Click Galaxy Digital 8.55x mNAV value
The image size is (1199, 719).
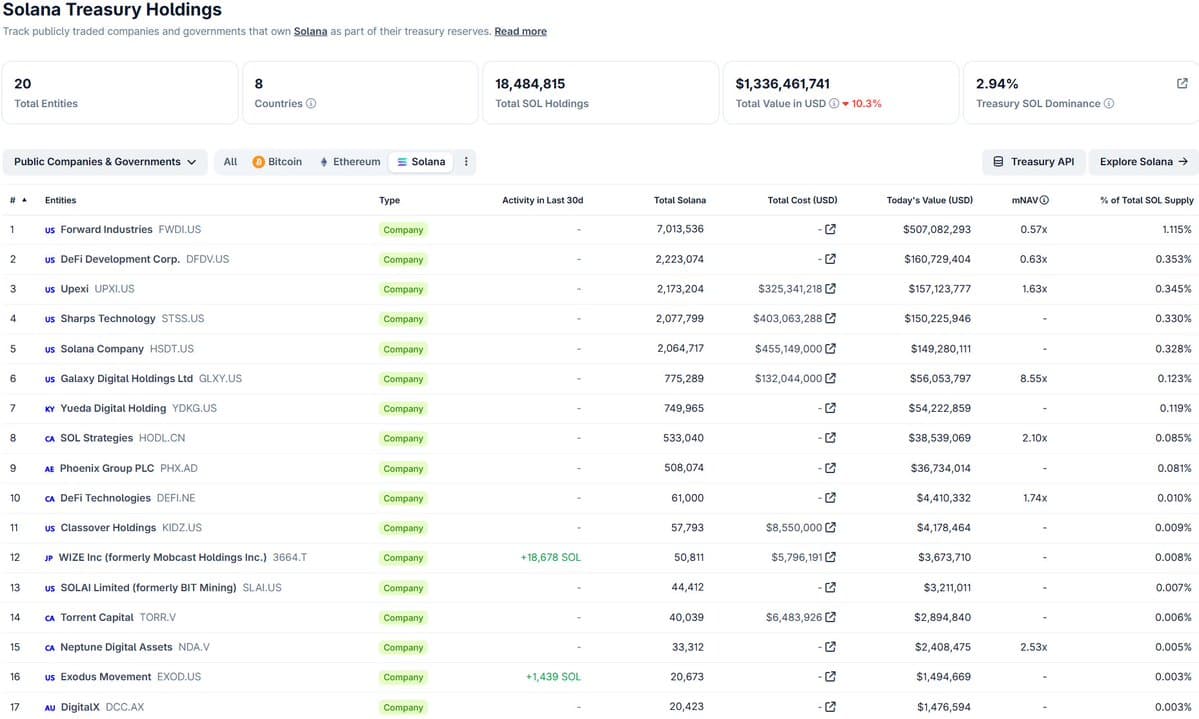click(x=1033, y=378)
